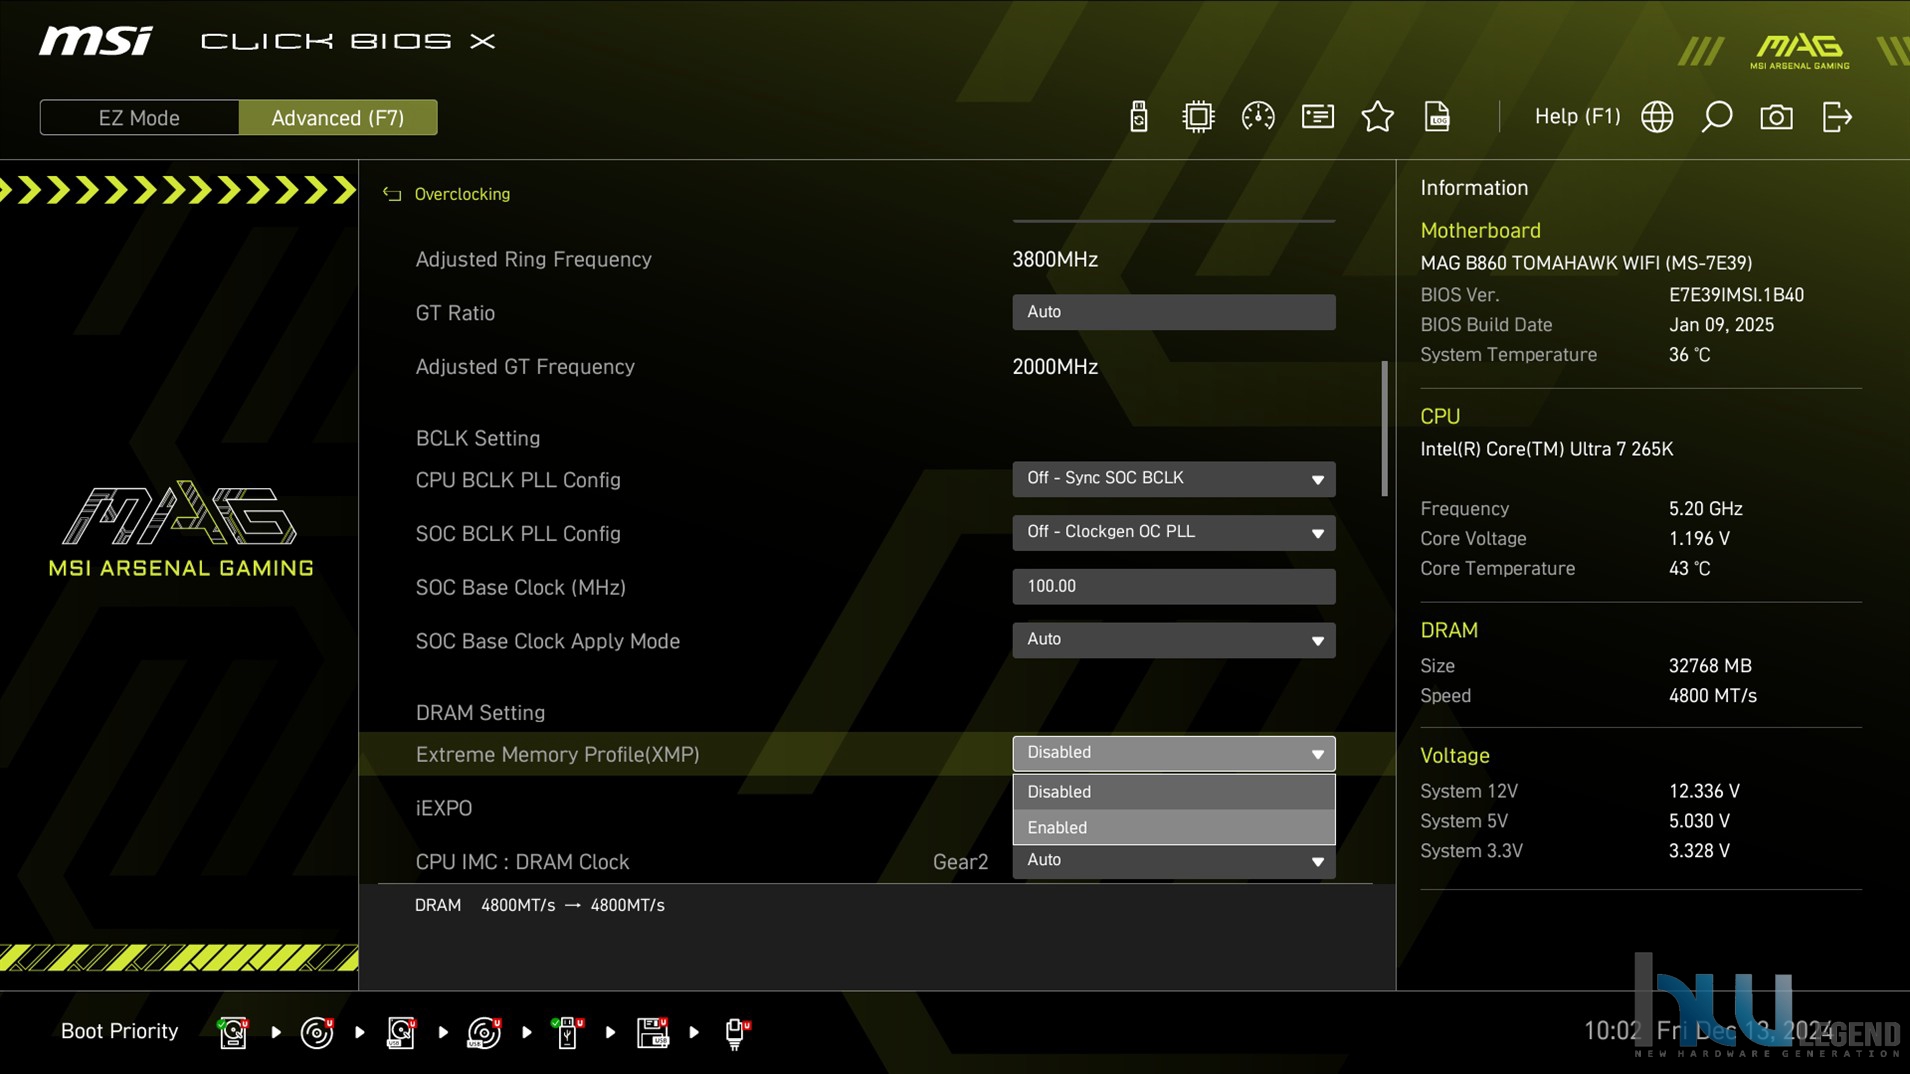Click System 3.3V reading 3.328 V
This screenshot has width=1910, height=1074.
[x=1699, y=851]
